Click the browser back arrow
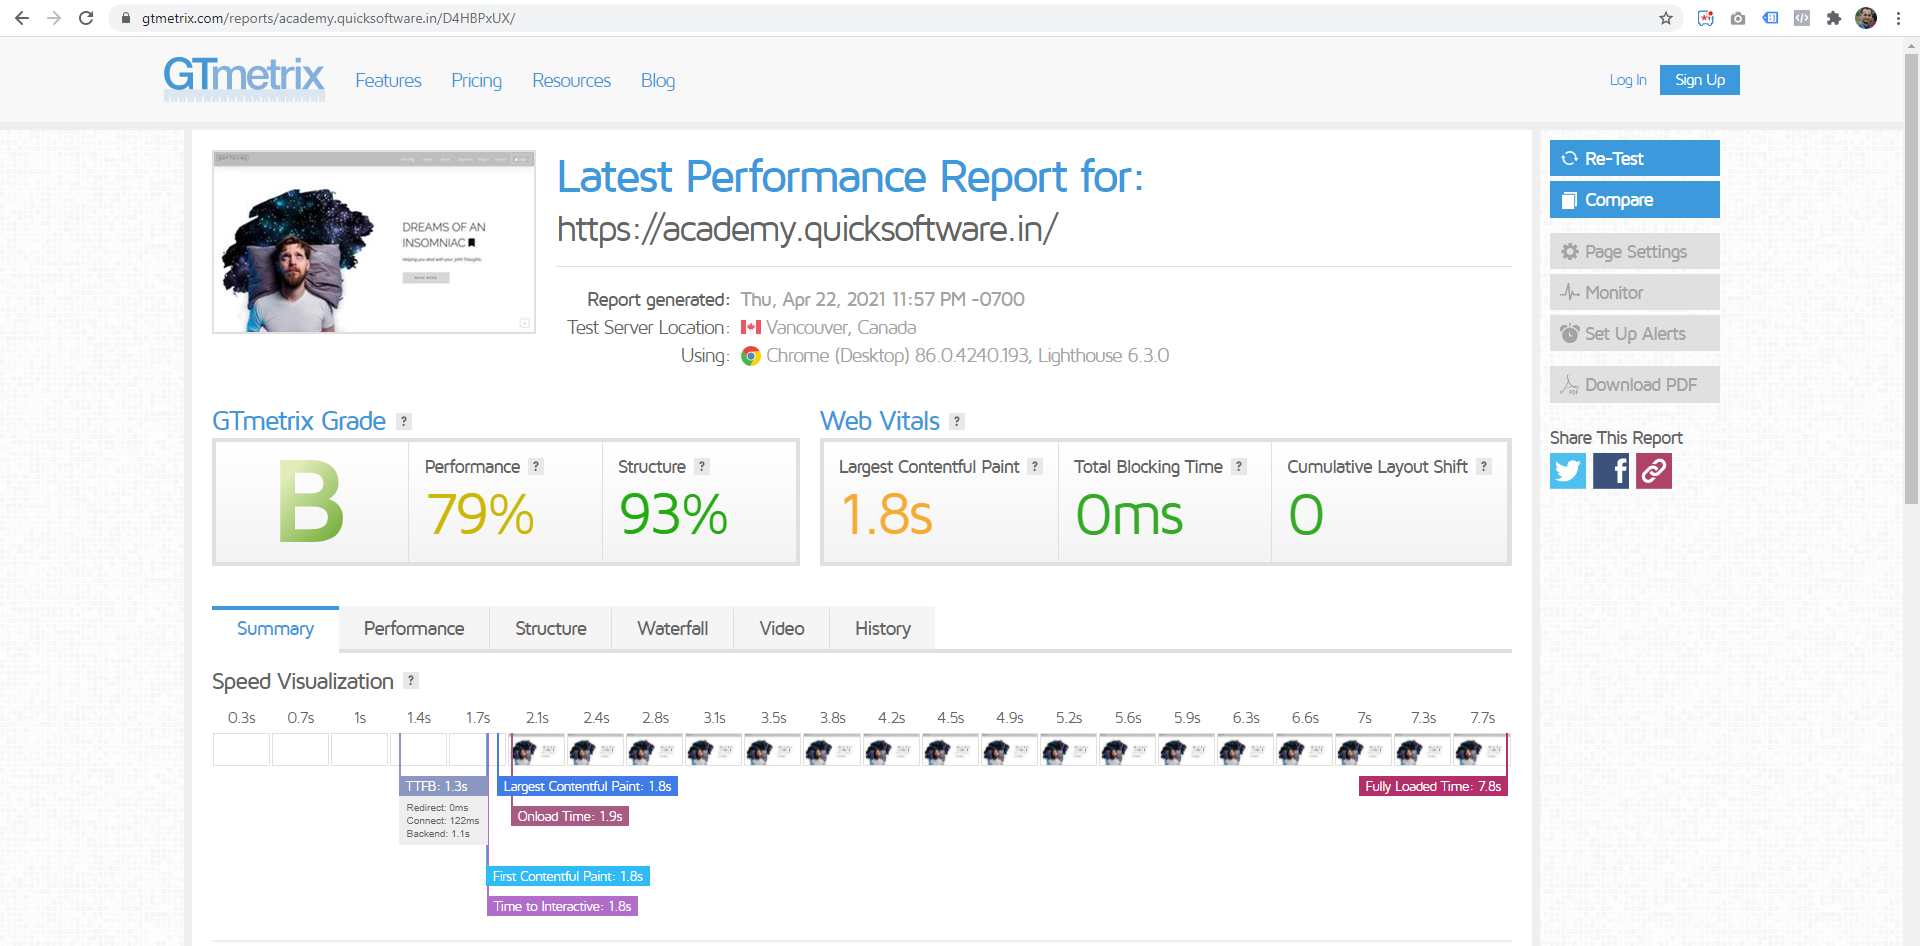This screenshot has height=946, width=1920. pyautogui.click(x=22, y=18)
